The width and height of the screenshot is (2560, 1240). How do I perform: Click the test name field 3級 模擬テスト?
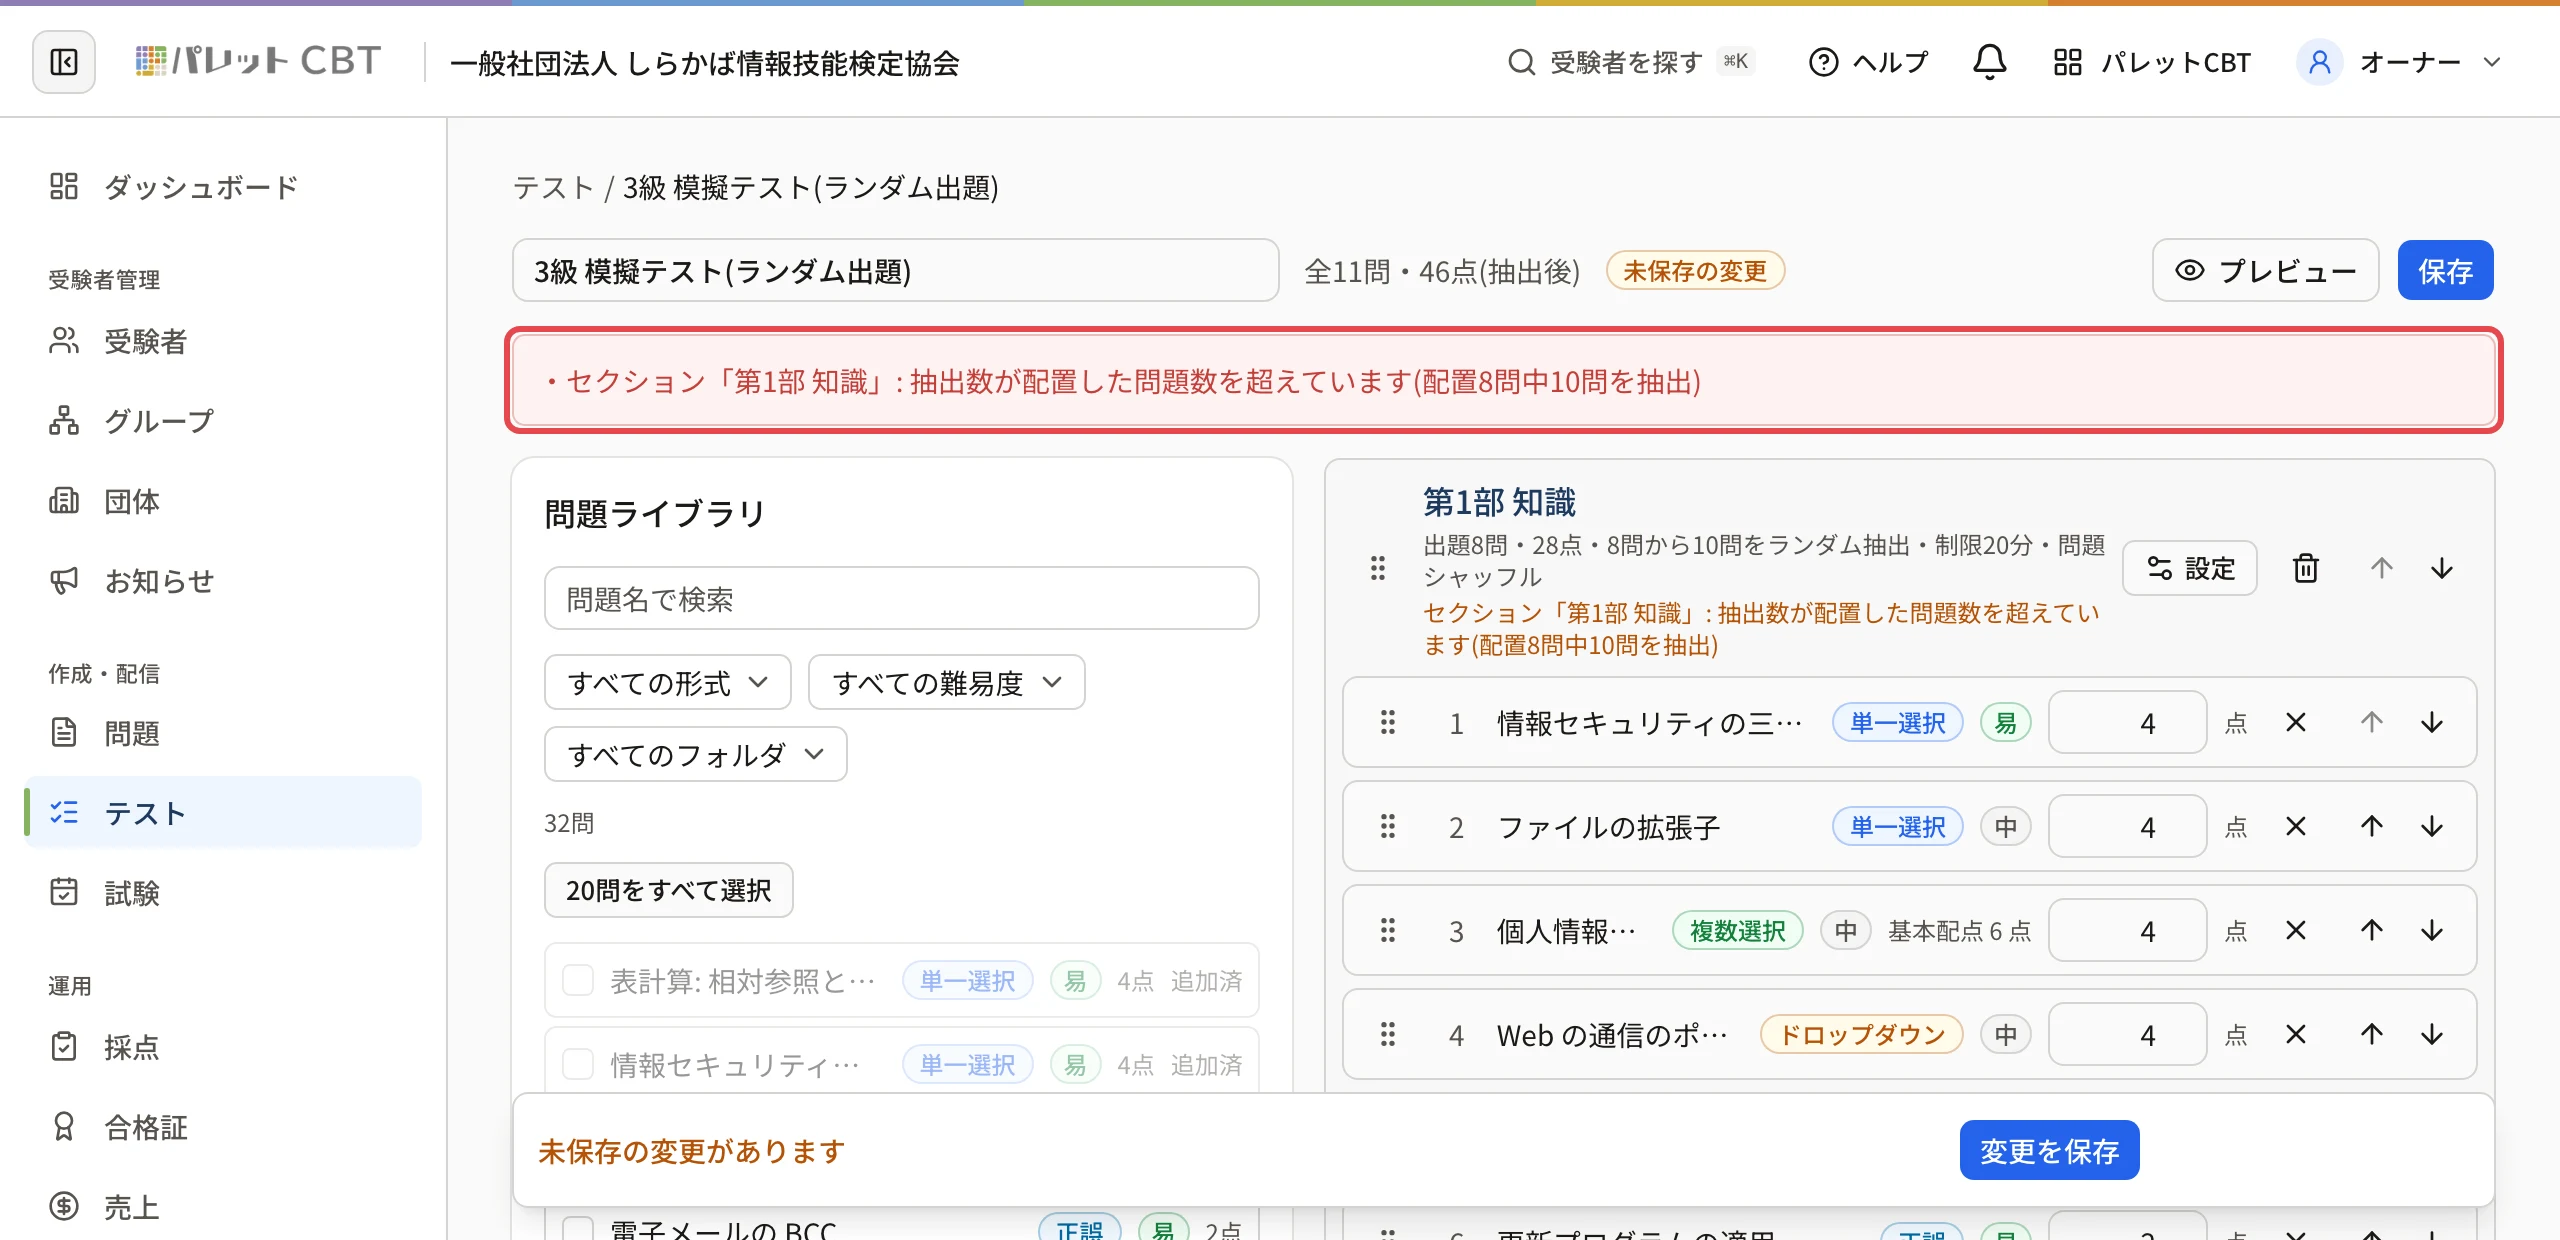pyautogui.click(x=895, y=270)
